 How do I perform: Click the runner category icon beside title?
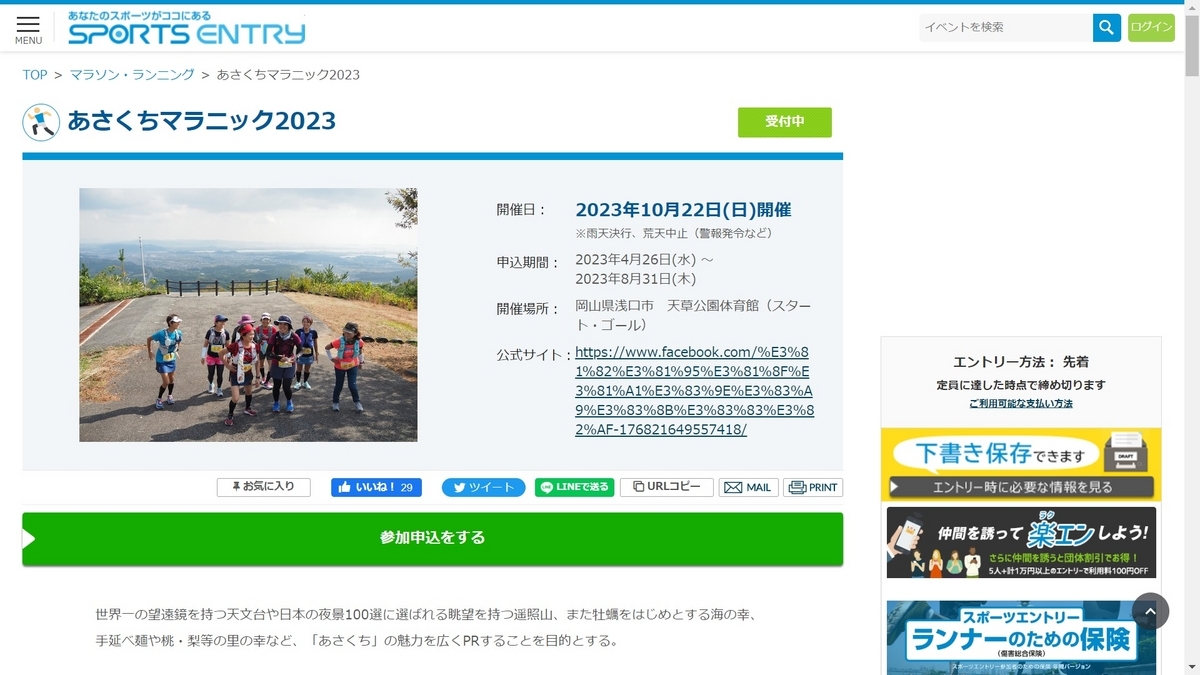point(41,122)
